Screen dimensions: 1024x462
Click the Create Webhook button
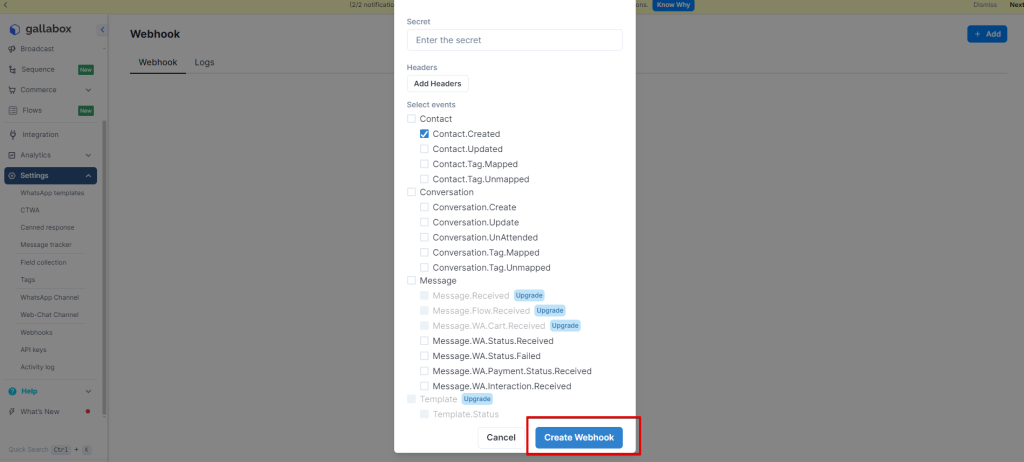579,437
